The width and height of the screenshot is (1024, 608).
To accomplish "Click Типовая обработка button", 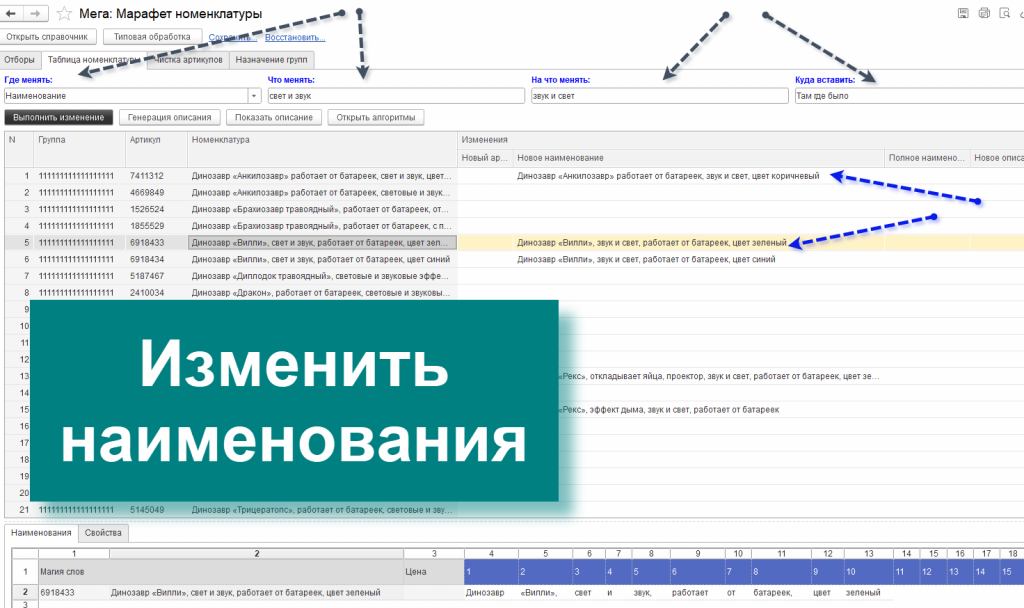I will click(152, 37).
